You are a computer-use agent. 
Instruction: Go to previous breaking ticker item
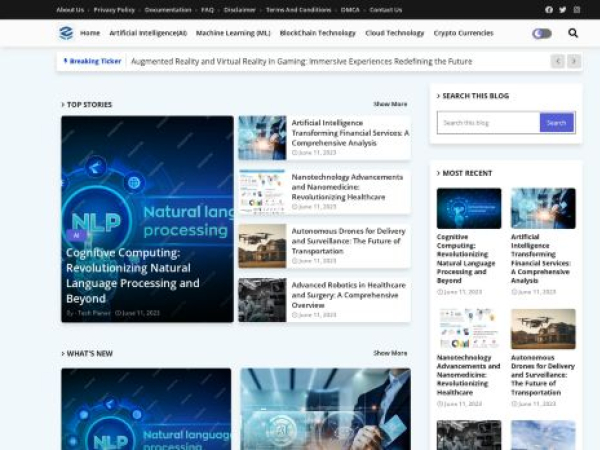click(x=558, y=61)
